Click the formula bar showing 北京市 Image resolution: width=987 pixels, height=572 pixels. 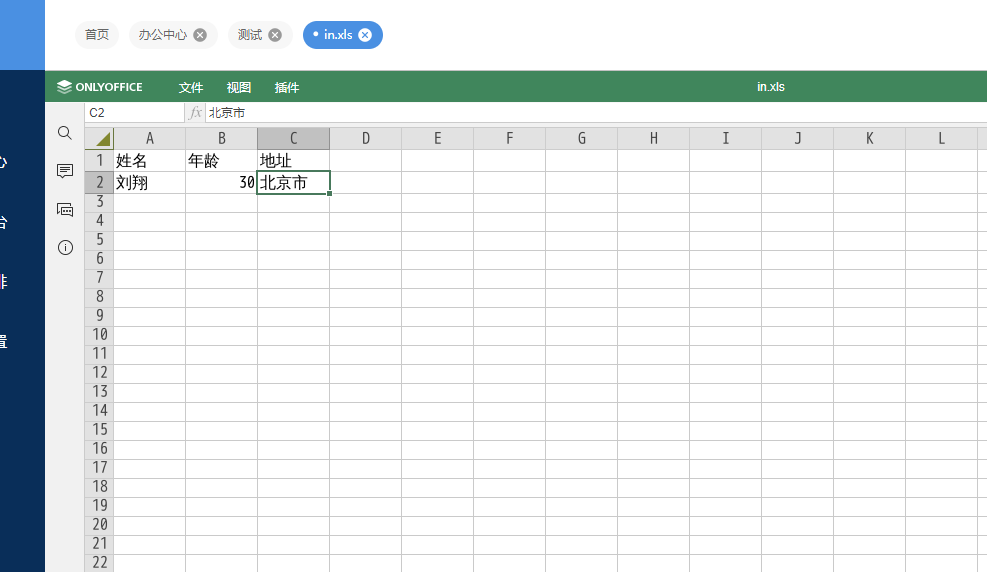595,113
